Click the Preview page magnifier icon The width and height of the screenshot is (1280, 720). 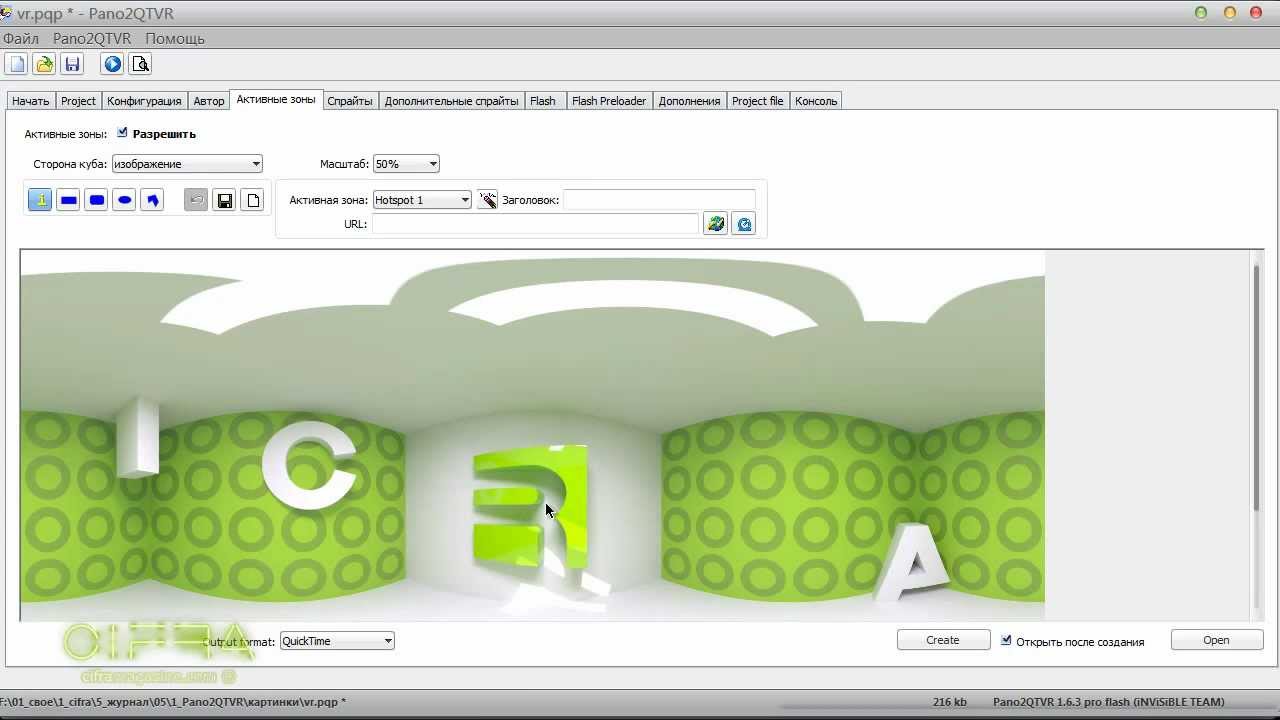(140, 64)
